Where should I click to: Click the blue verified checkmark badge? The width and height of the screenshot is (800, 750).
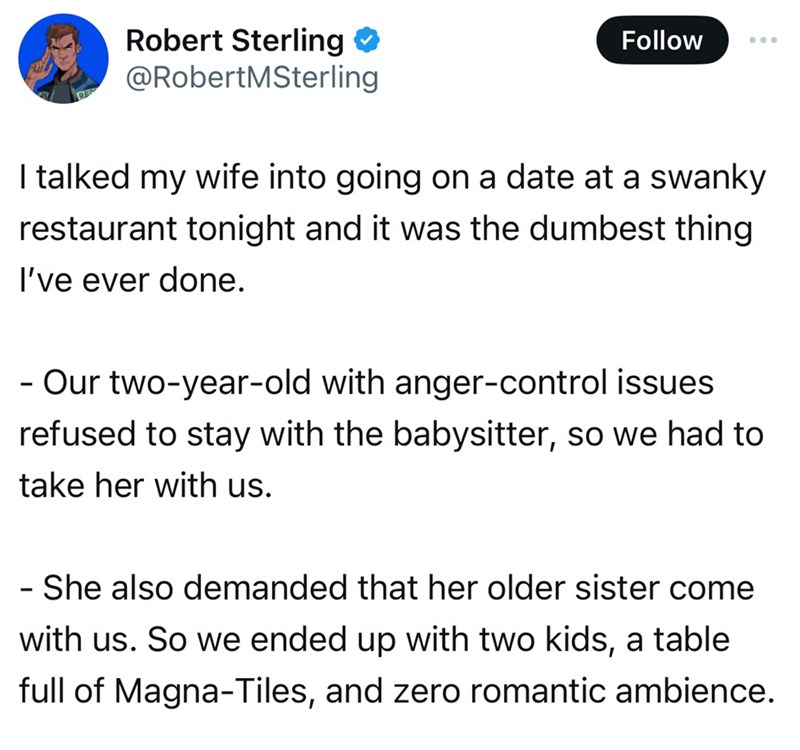tap(367, 41)
